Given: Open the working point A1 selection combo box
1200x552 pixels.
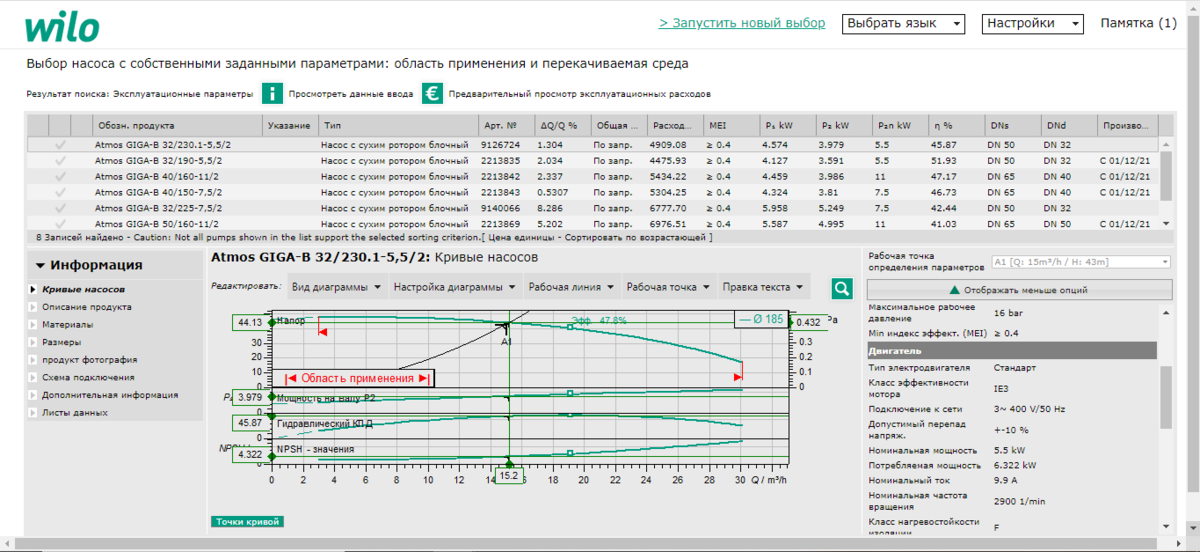Looking at the screenshot, I should [1080, 262].
